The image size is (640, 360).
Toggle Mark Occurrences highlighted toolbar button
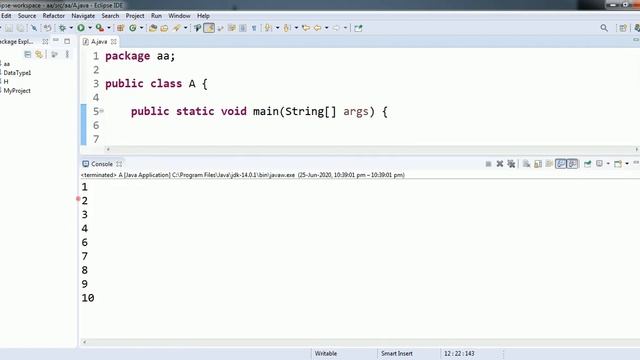pyautogui.click(x=209, y=28)
